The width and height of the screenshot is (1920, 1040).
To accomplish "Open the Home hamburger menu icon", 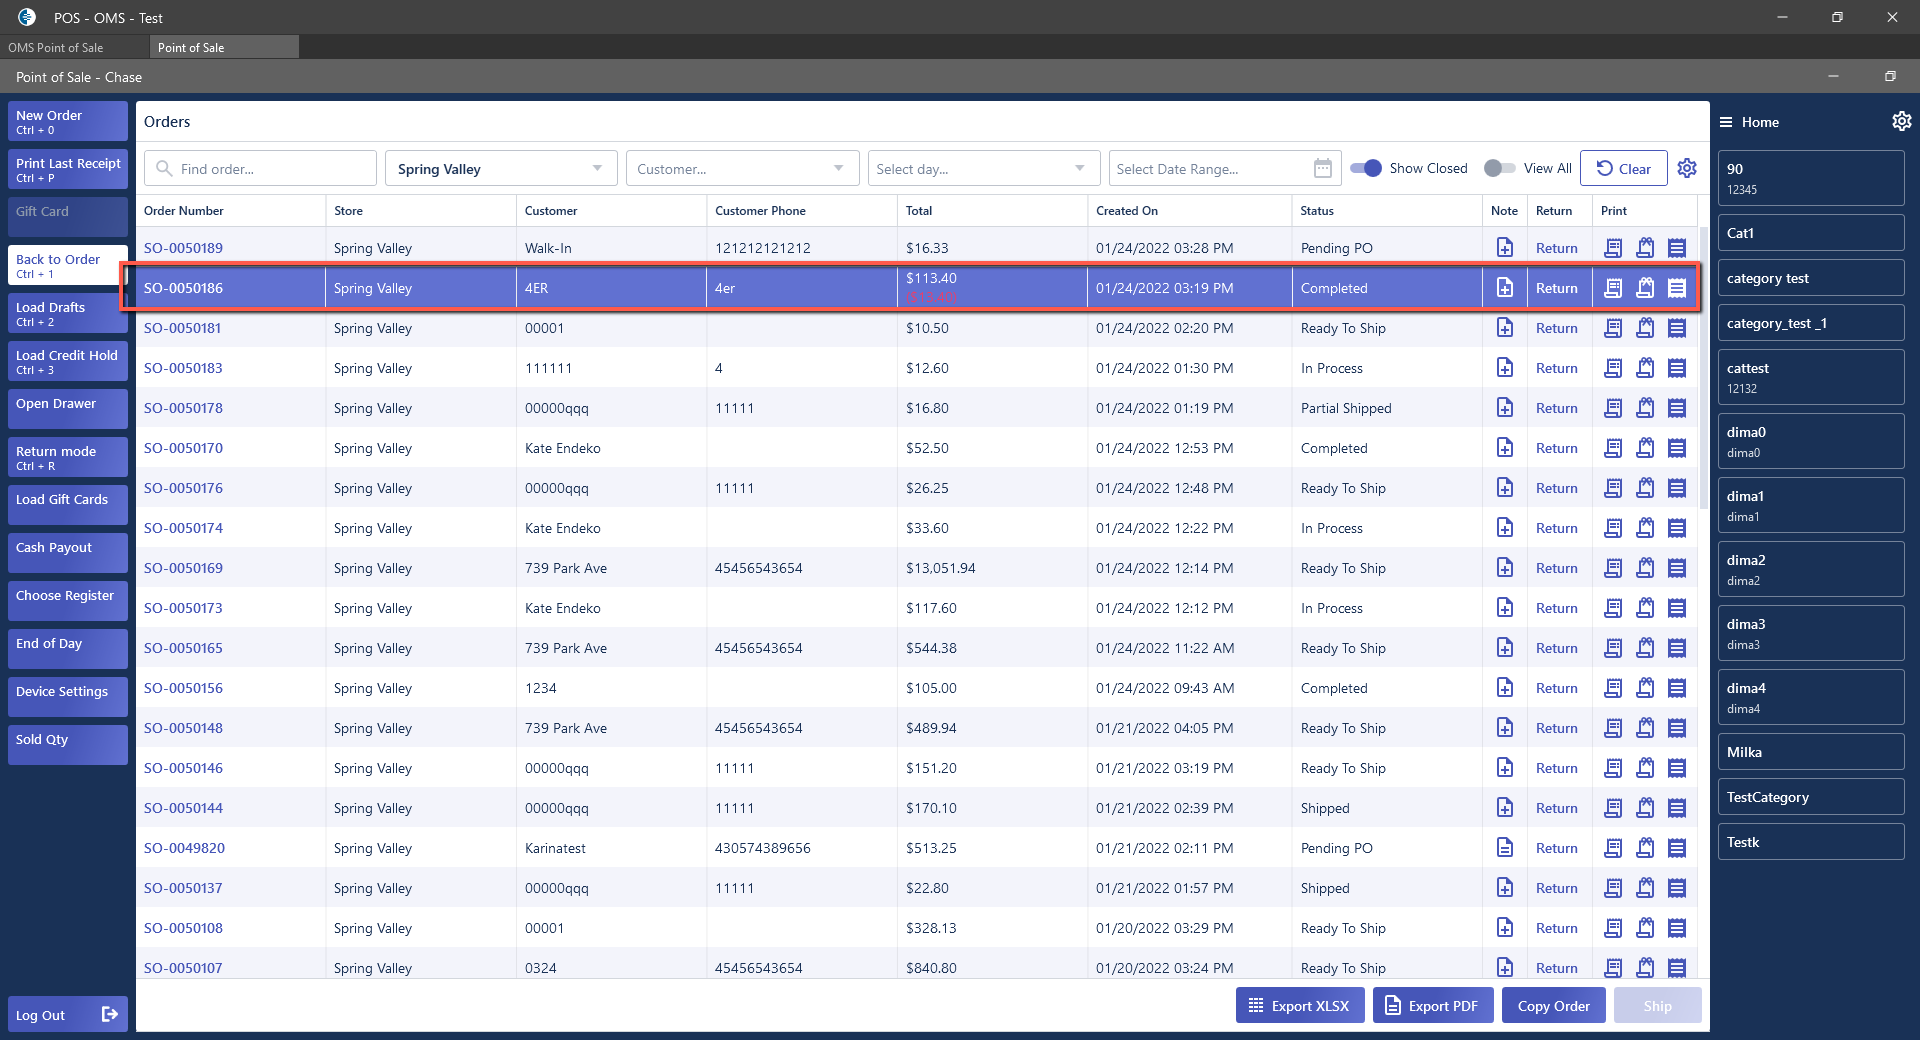I will click(x=1726, y=122).
